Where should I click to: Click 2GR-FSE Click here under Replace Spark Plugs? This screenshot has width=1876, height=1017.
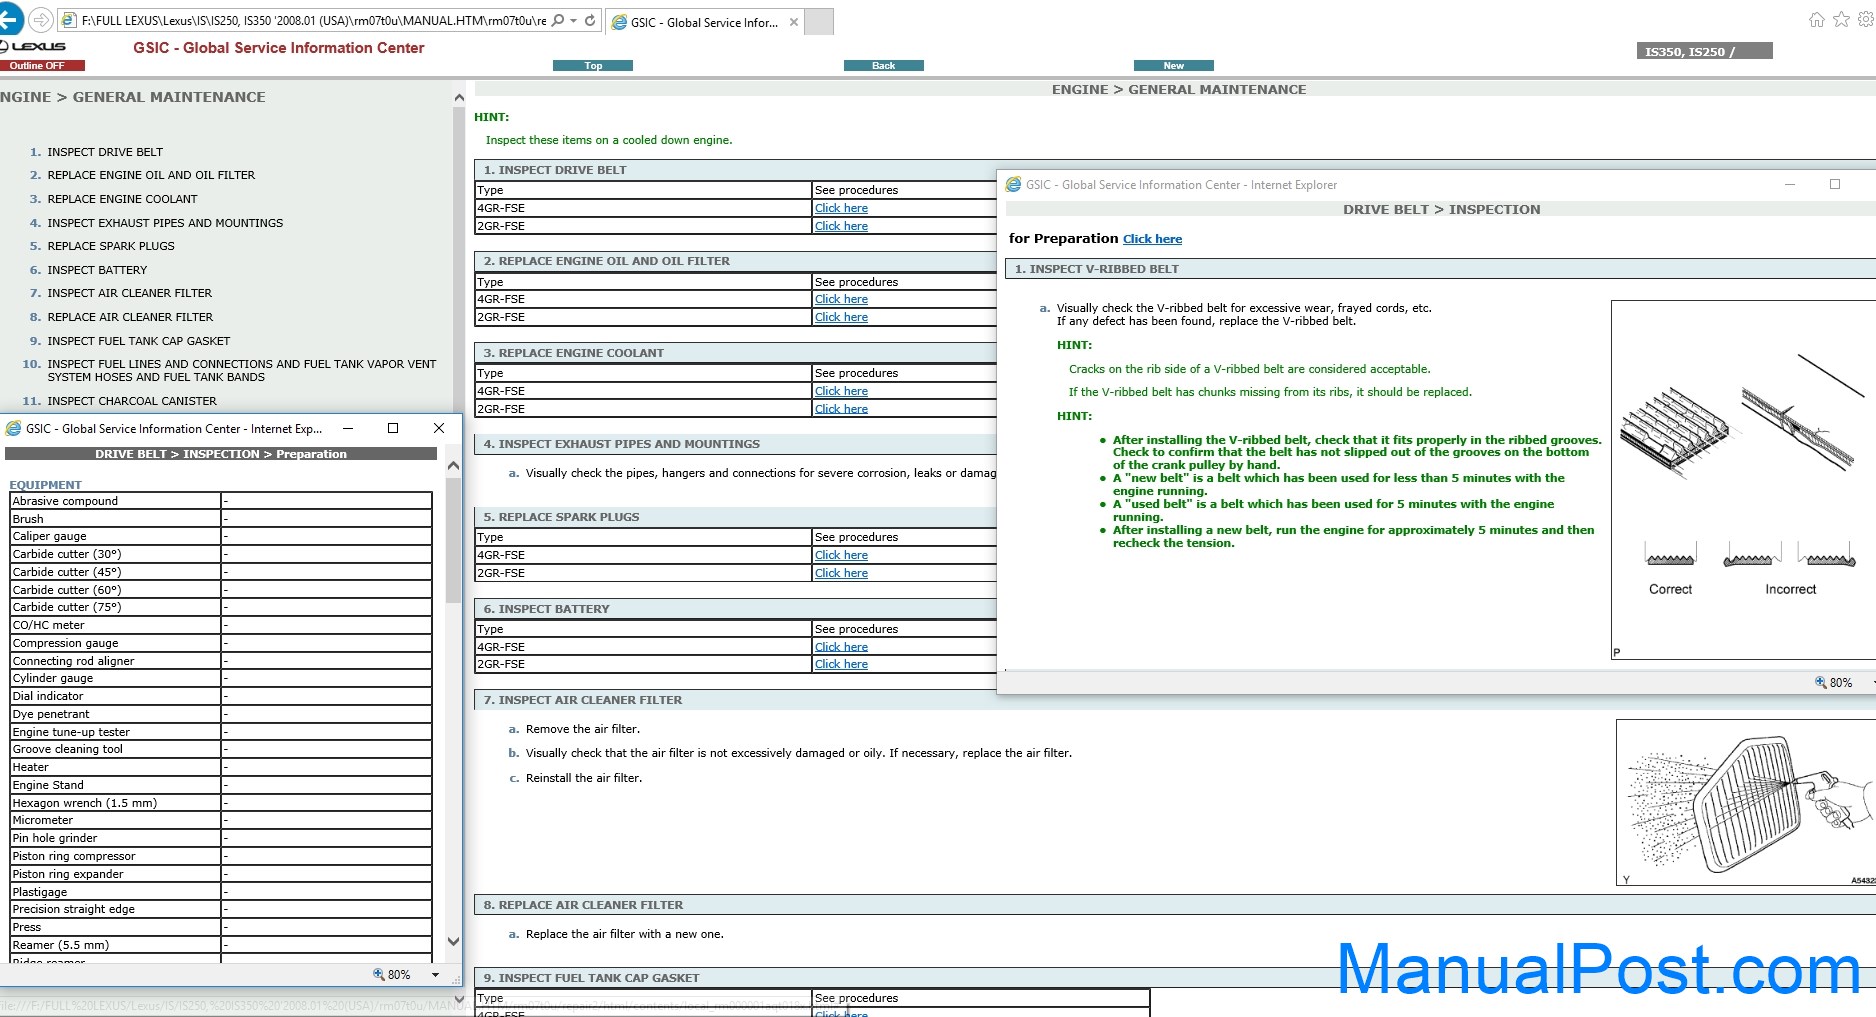pyautogui.click(x=841, y=573)
